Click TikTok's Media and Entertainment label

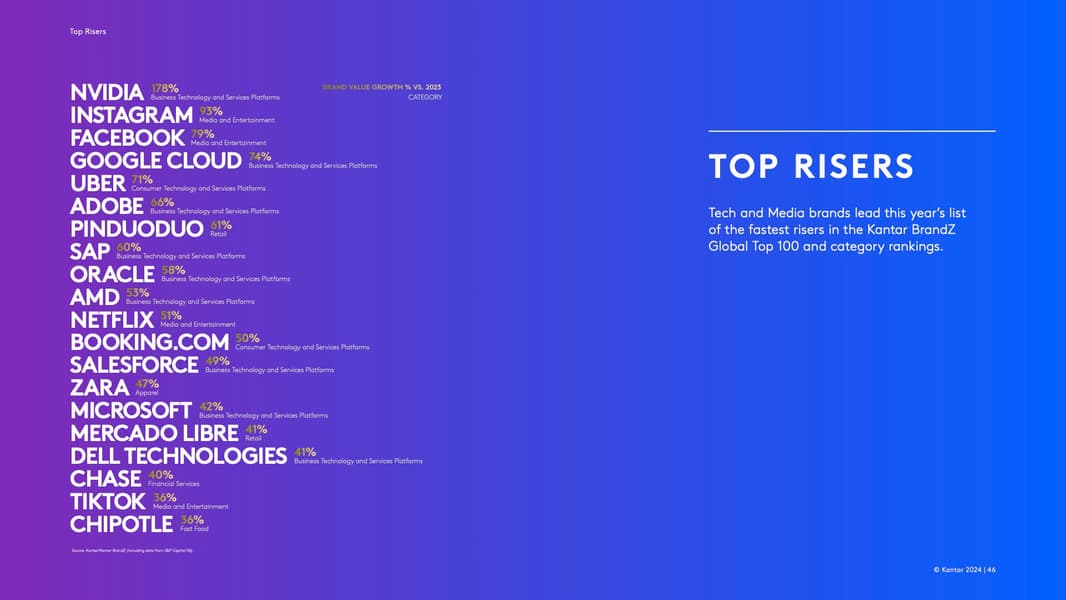tap(191, 507)
